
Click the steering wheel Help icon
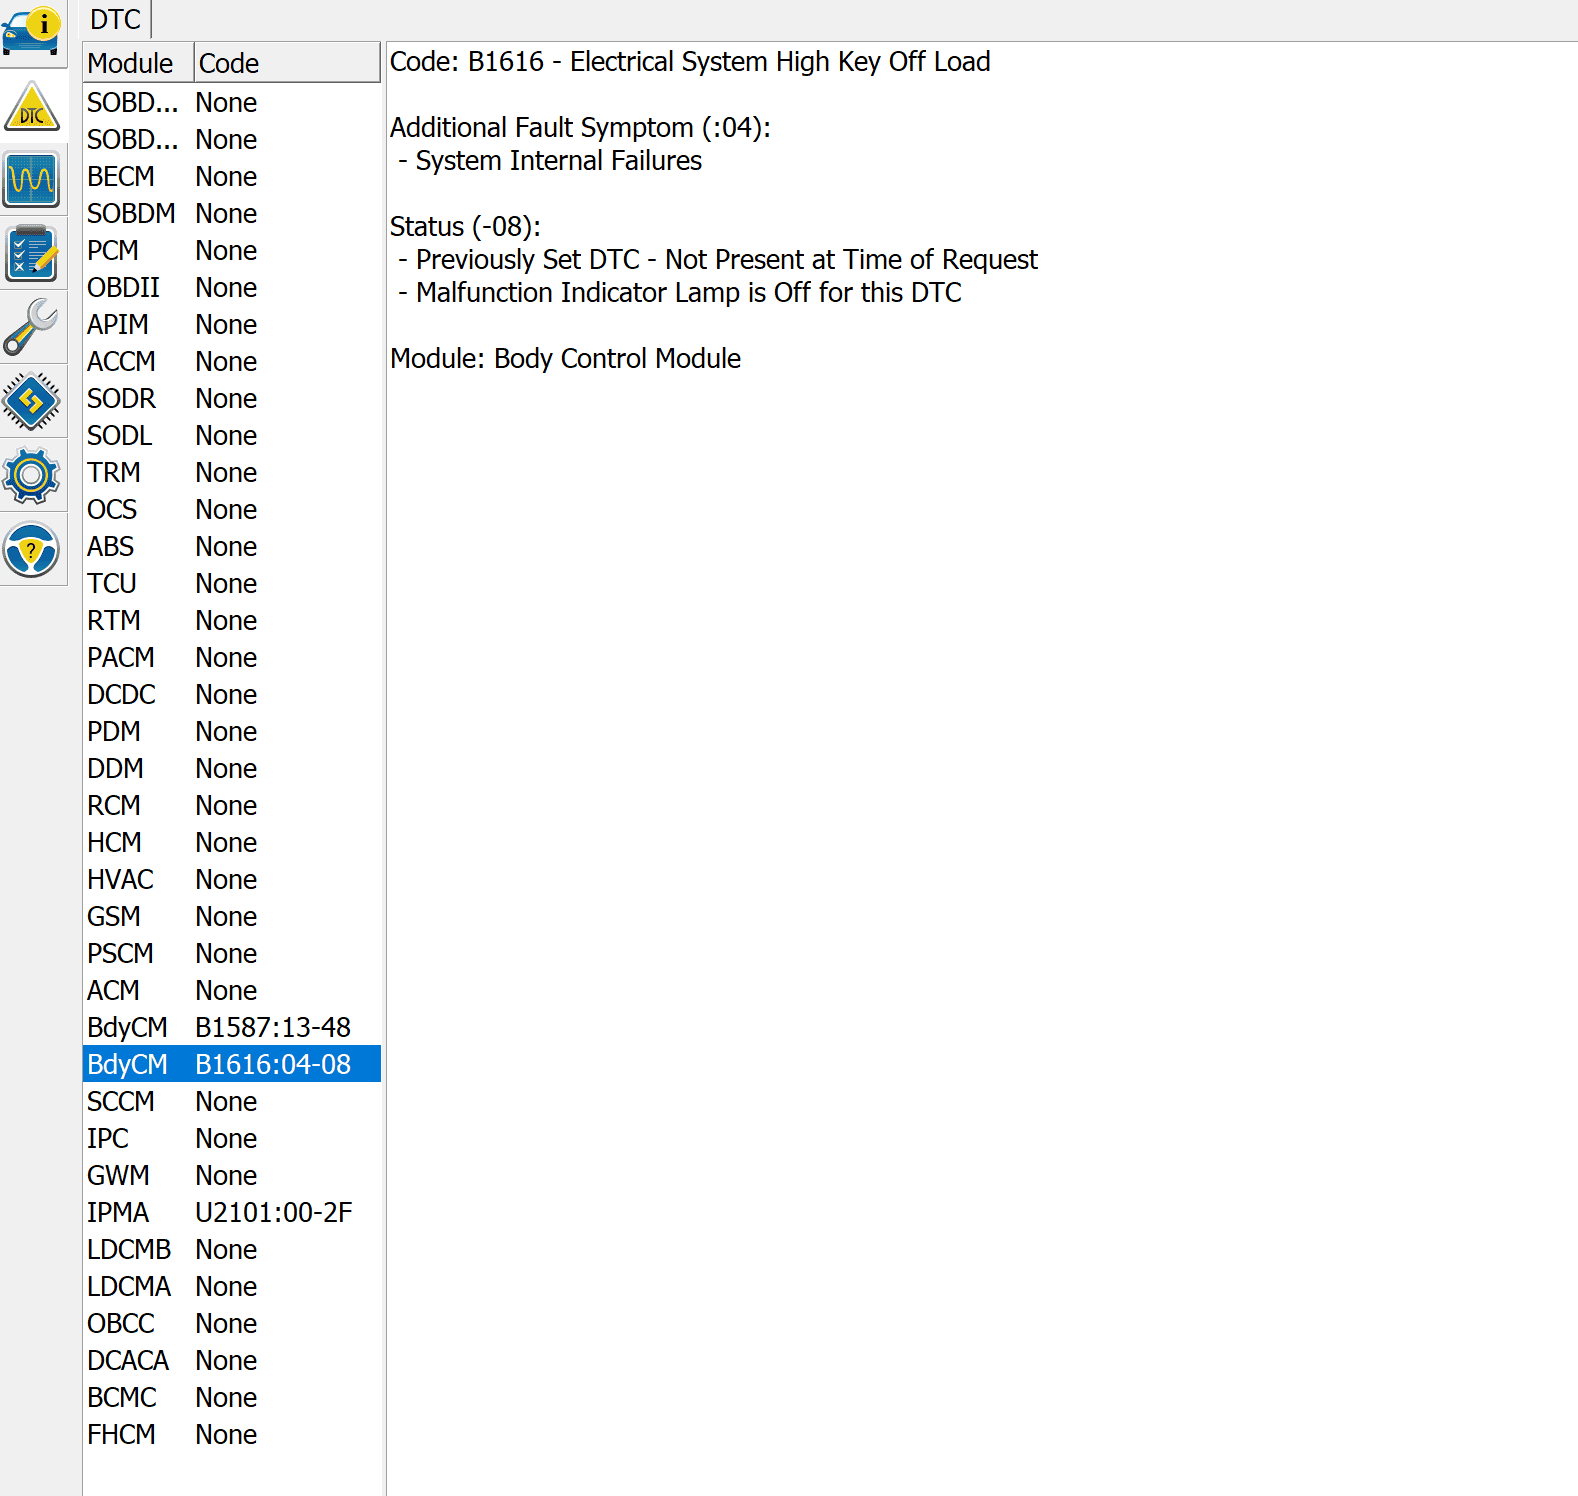tap(32, 550)
